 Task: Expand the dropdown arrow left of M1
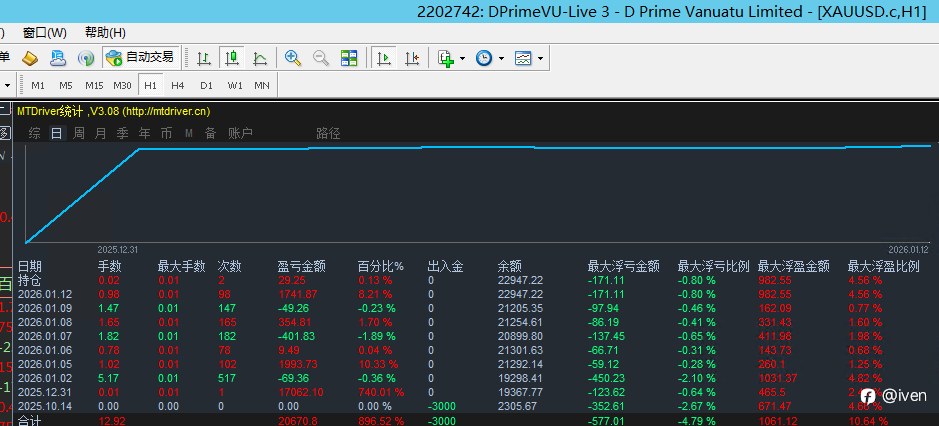pyautogui.click(x=8, y=86)
